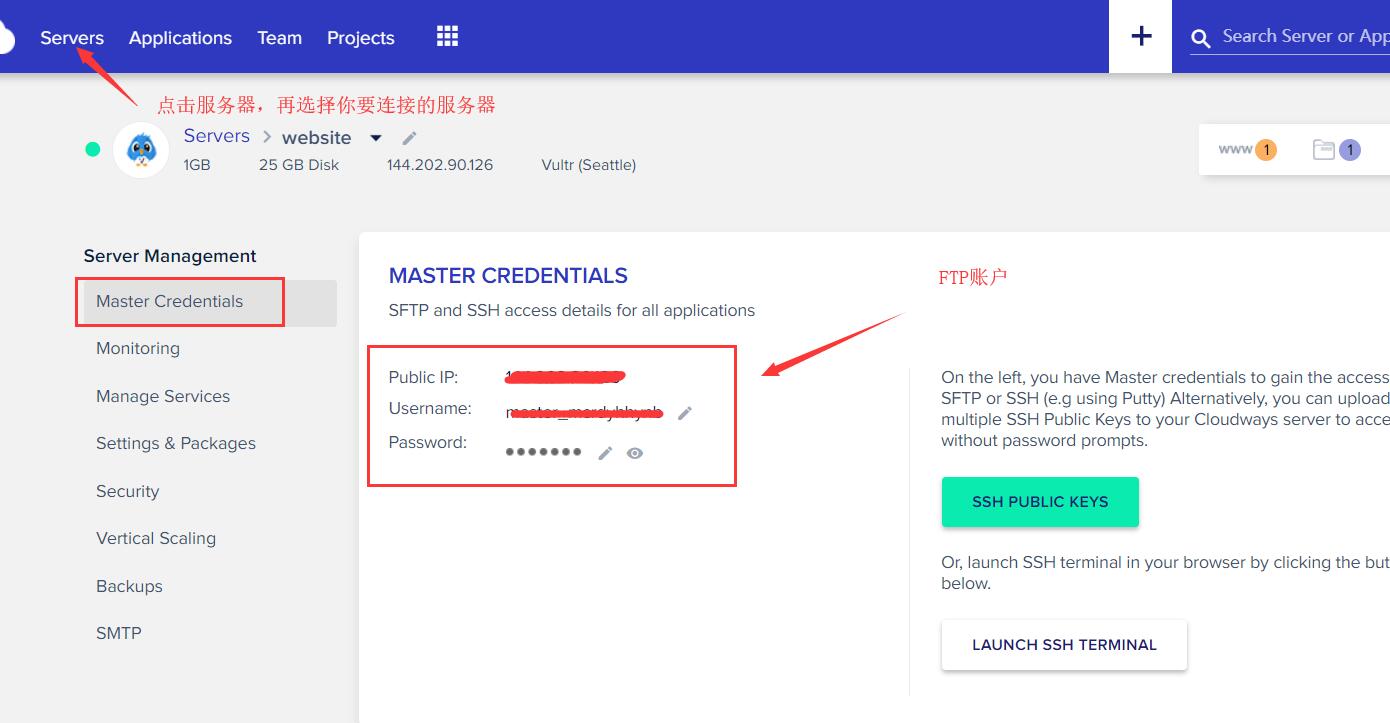Viewport: 1390px width, 723px height.
Task: Open the Servers menu in navbar
Action: click(x=72, y=38)
